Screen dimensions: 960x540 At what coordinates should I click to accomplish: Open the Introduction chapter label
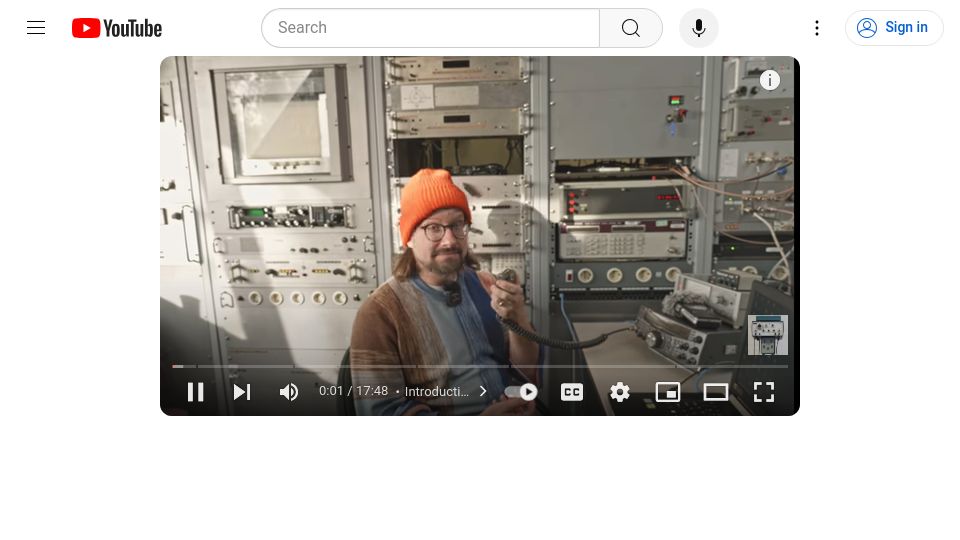pos(437,391)
